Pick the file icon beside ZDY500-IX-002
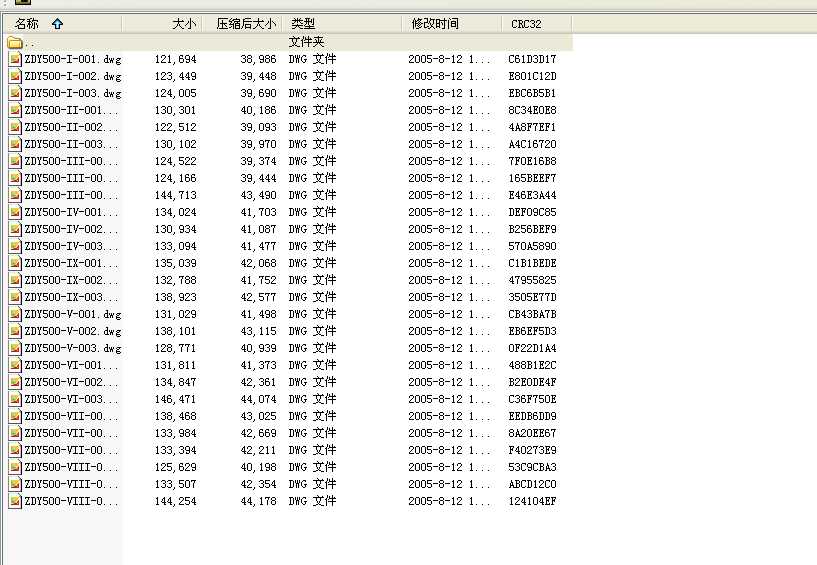817x565 pixels. point(15,280)
